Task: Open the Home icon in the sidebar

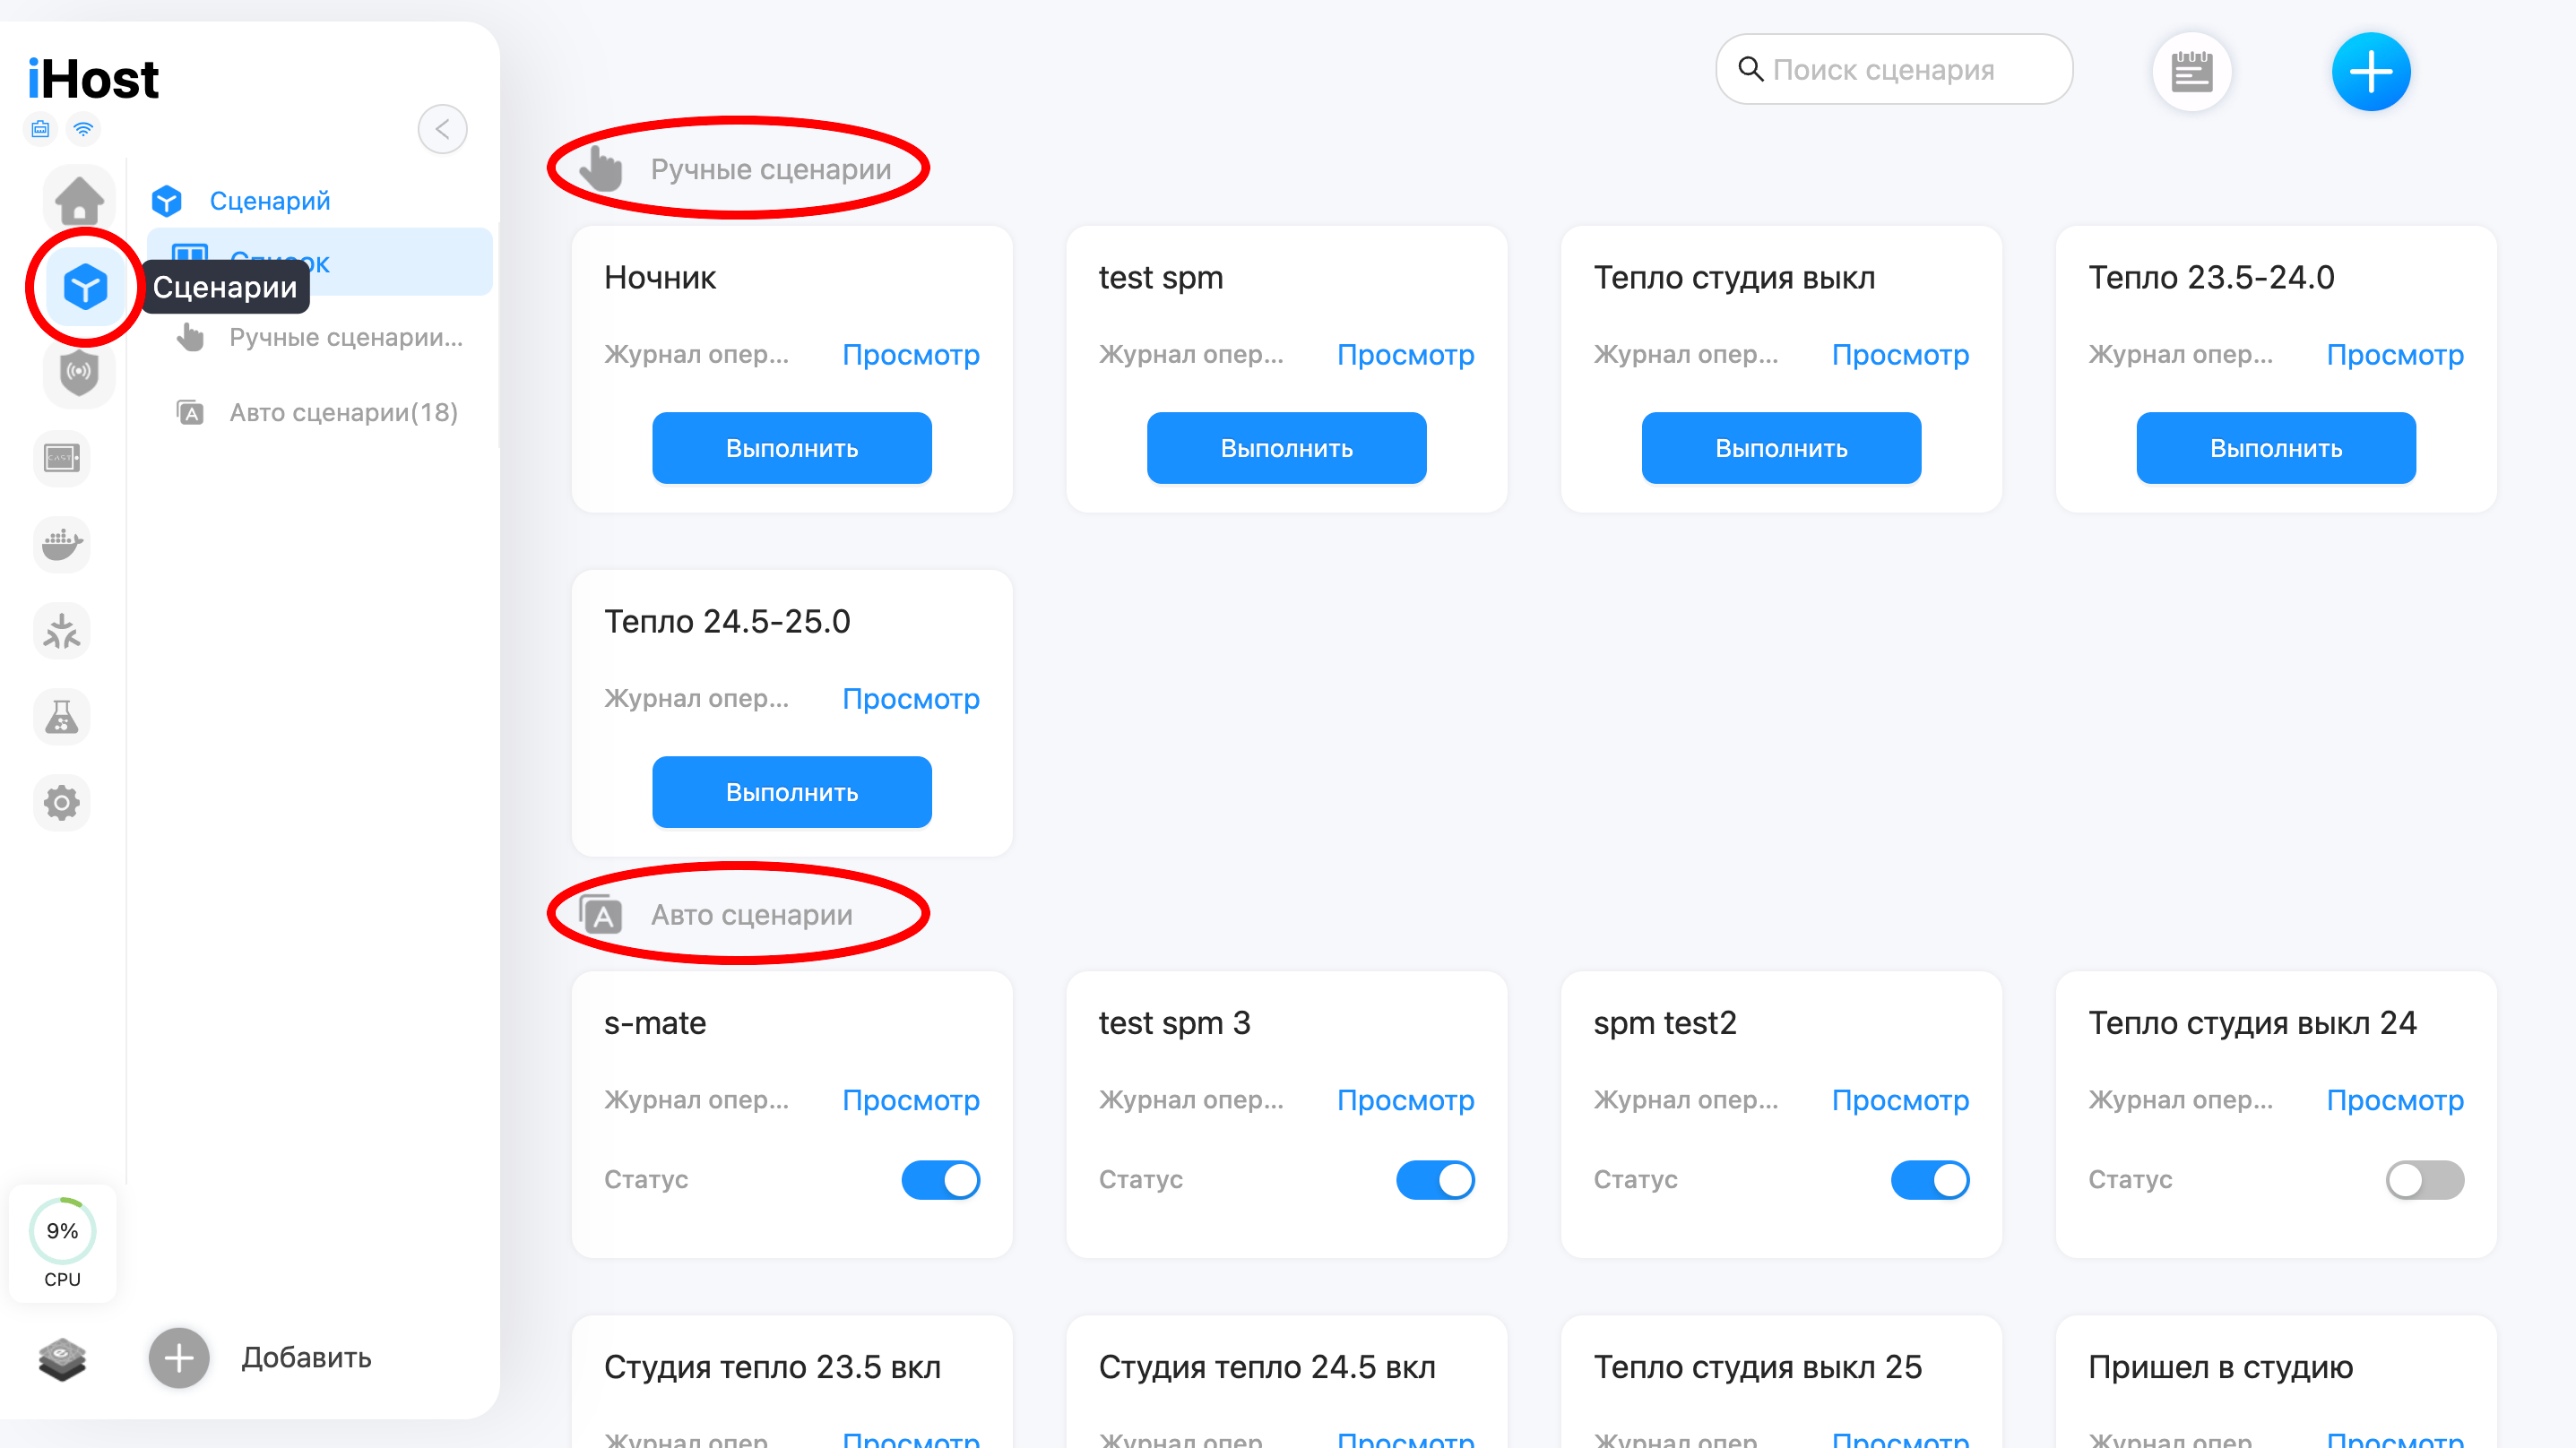Action: (x=79, y=201)
